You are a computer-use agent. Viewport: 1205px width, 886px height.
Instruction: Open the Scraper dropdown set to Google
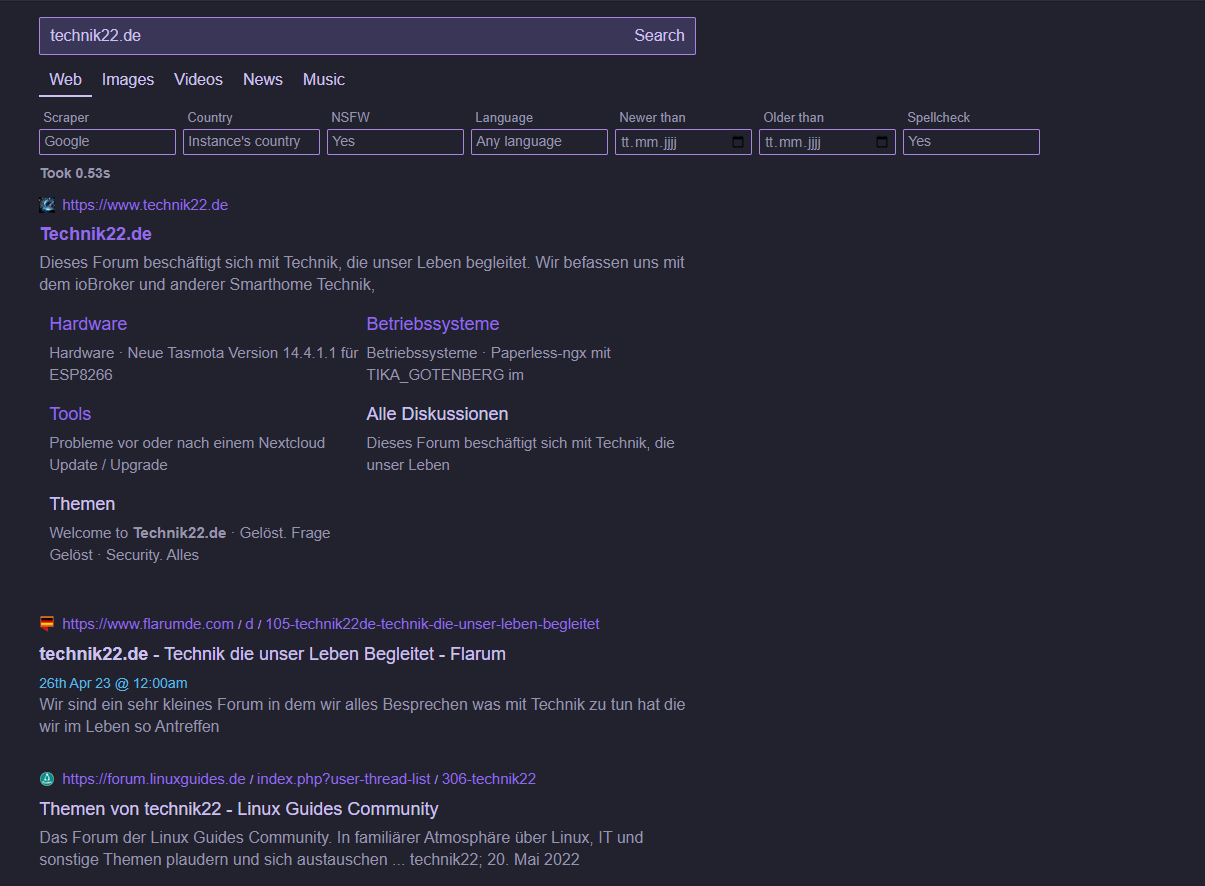click(x=108, y=142)
